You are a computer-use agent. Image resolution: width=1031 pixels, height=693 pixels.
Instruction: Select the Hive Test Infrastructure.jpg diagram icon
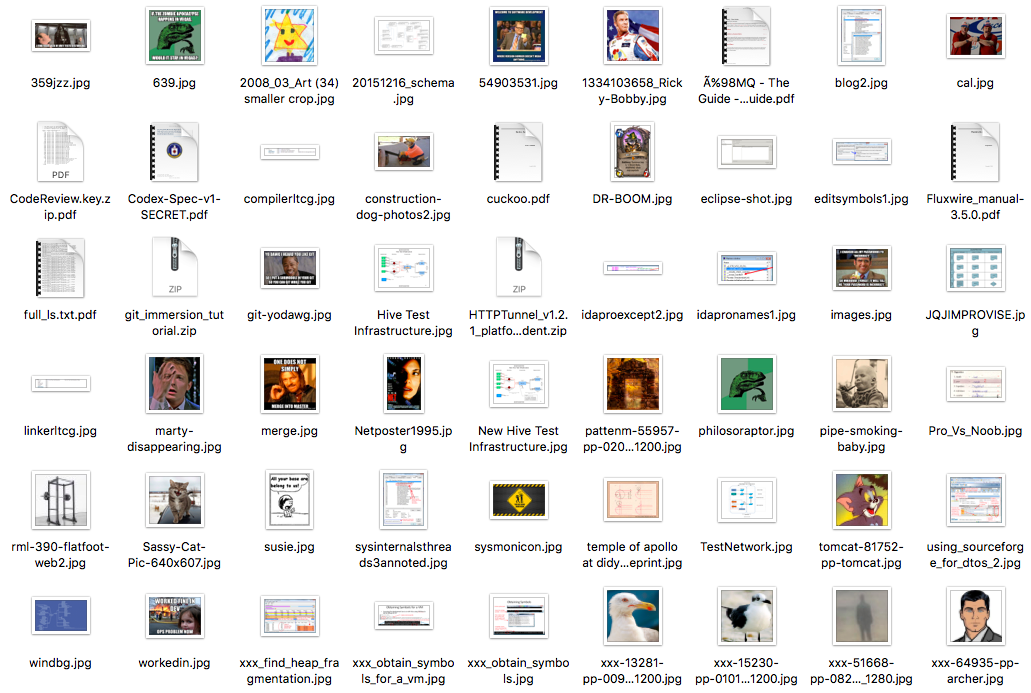pos(404,268)
